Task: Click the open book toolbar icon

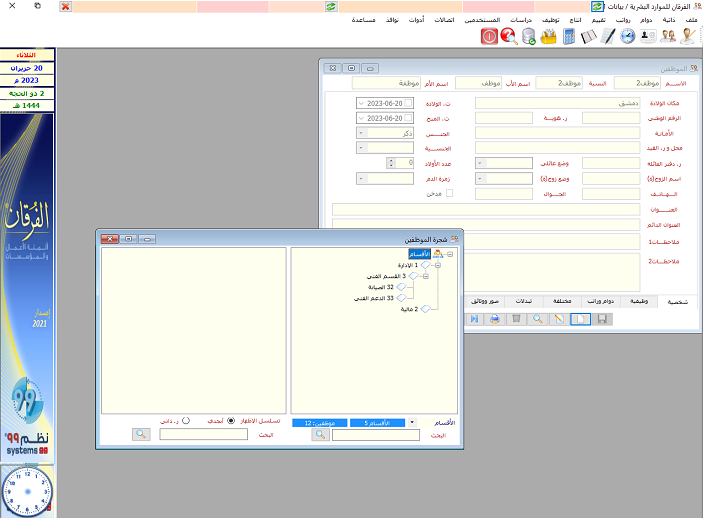Action: coord(588,36)
